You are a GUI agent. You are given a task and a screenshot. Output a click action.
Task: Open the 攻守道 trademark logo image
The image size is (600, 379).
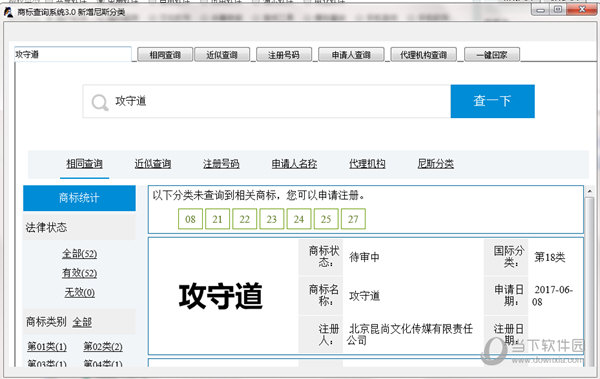(221, 296)
